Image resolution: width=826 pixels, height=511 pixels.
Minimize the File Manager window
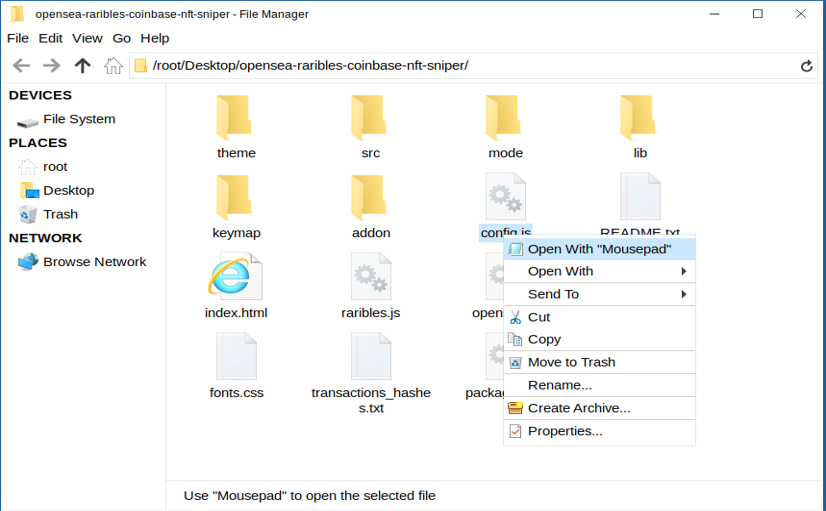714,14
